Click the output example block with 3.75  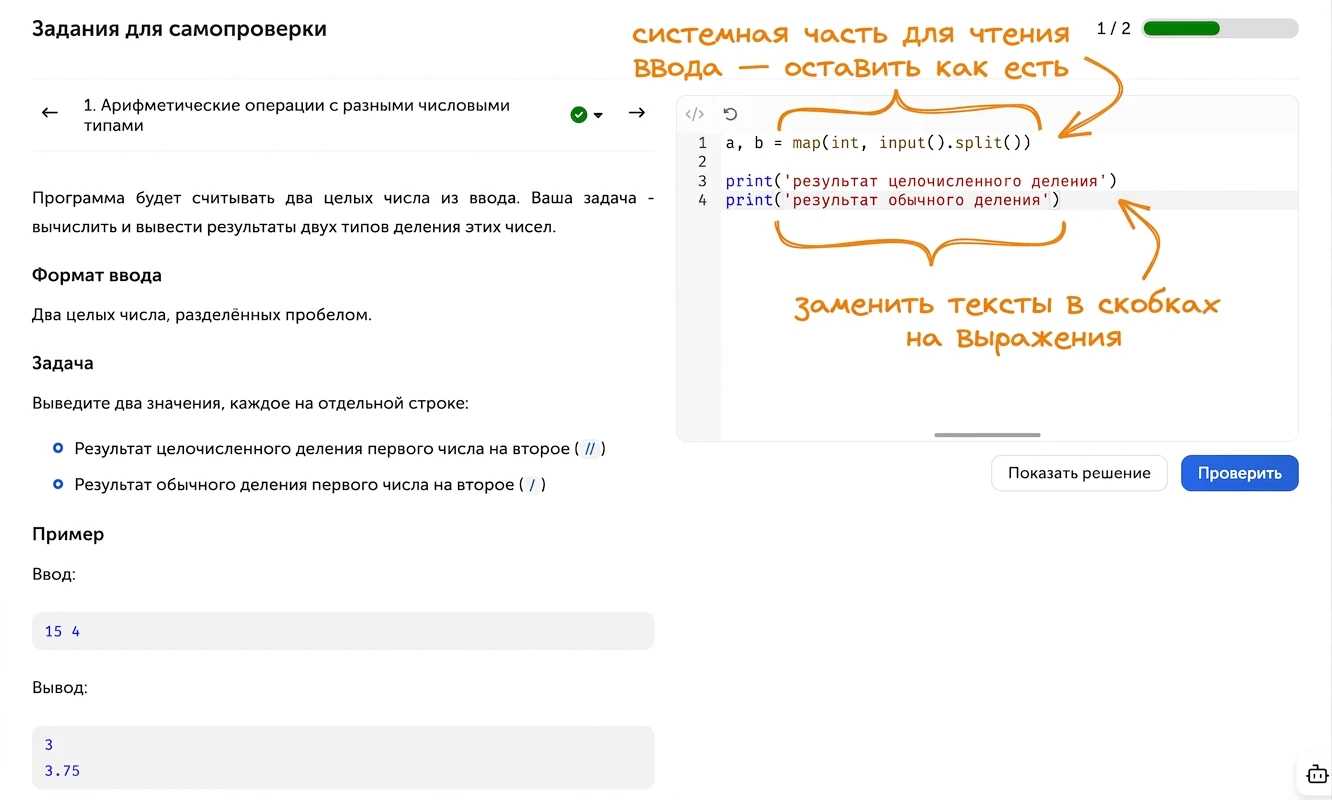[x=343, y=757]
